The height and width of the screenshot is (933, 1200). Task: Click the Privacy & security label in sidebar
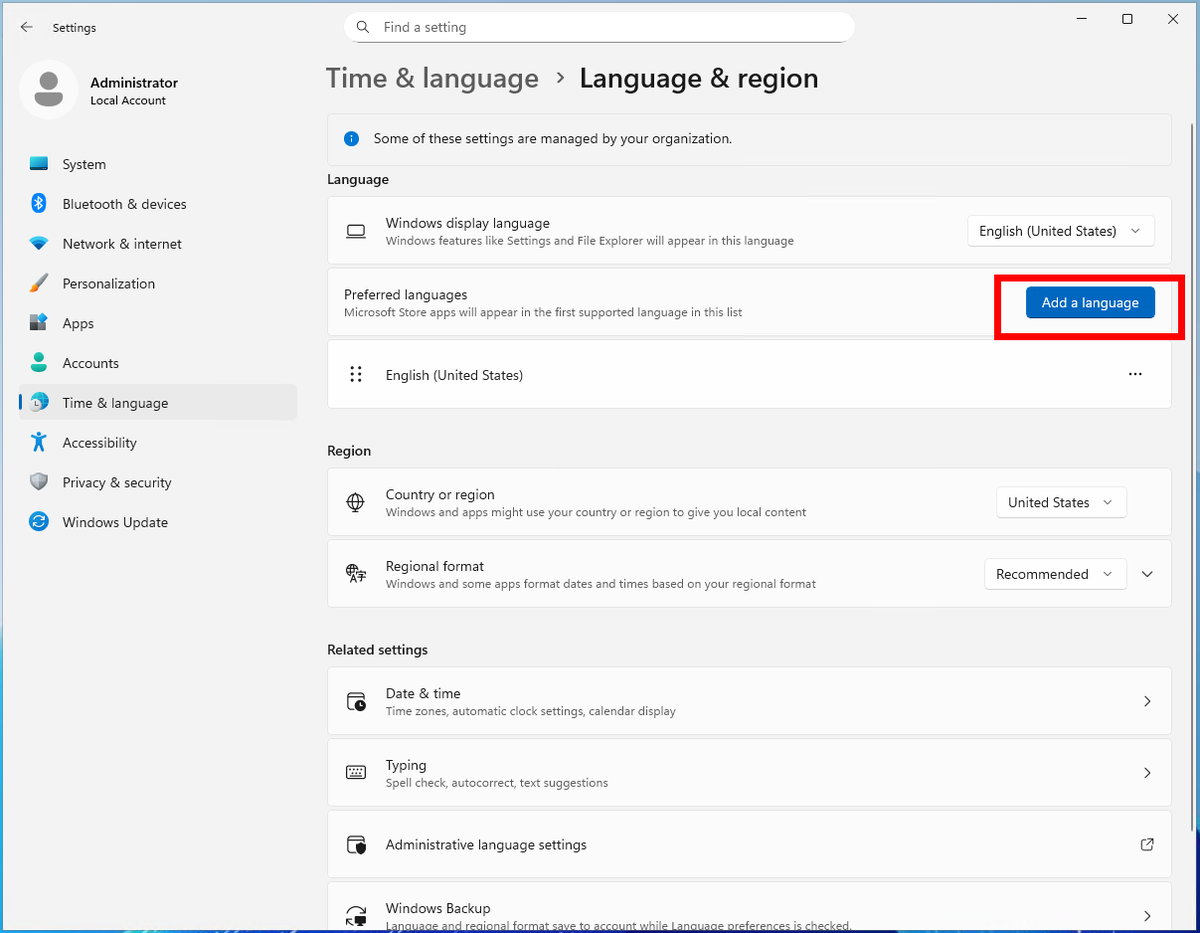point(117,483)
